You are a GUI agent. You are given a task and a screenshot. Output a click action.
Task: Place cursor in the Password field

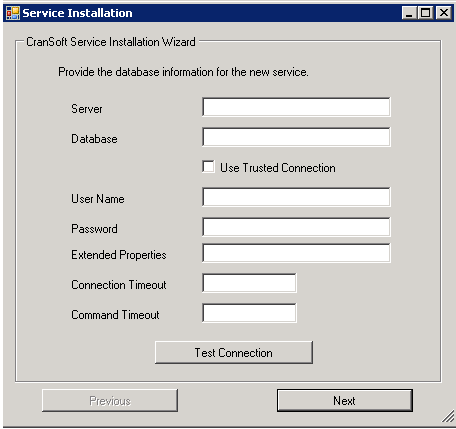click(x=296, y=227)
